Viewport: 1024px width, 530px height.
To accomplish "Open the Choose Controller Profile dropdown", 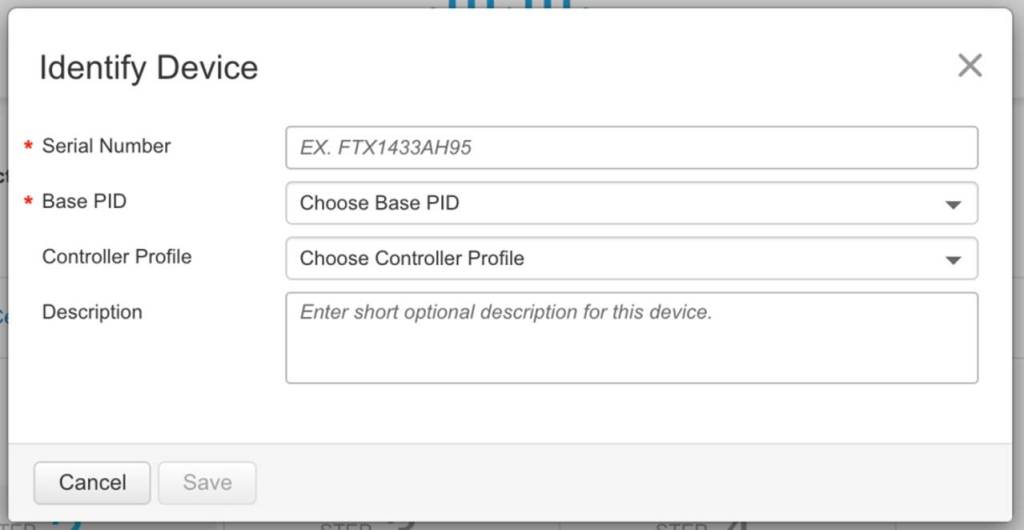I will [x=620, y=258].
